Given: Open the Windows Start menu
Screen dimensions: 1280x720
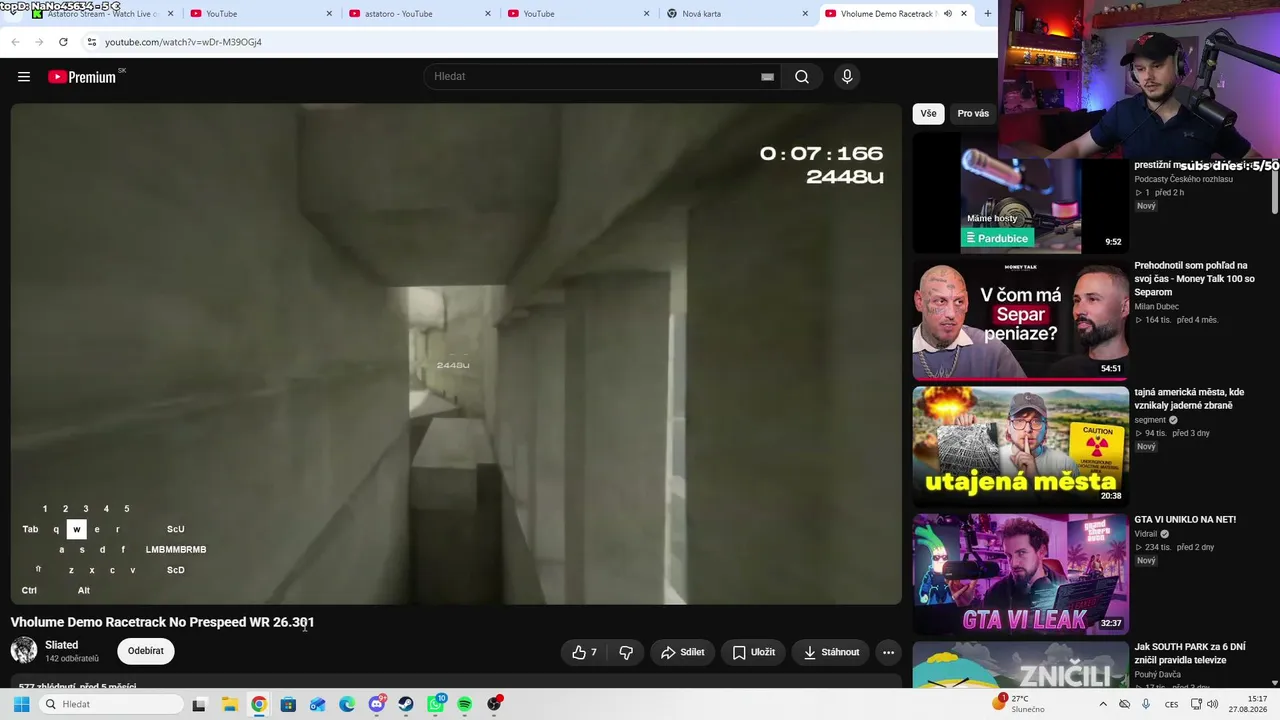Looking at the screenshot, I should pyautogui.click(x=21, y=704).
